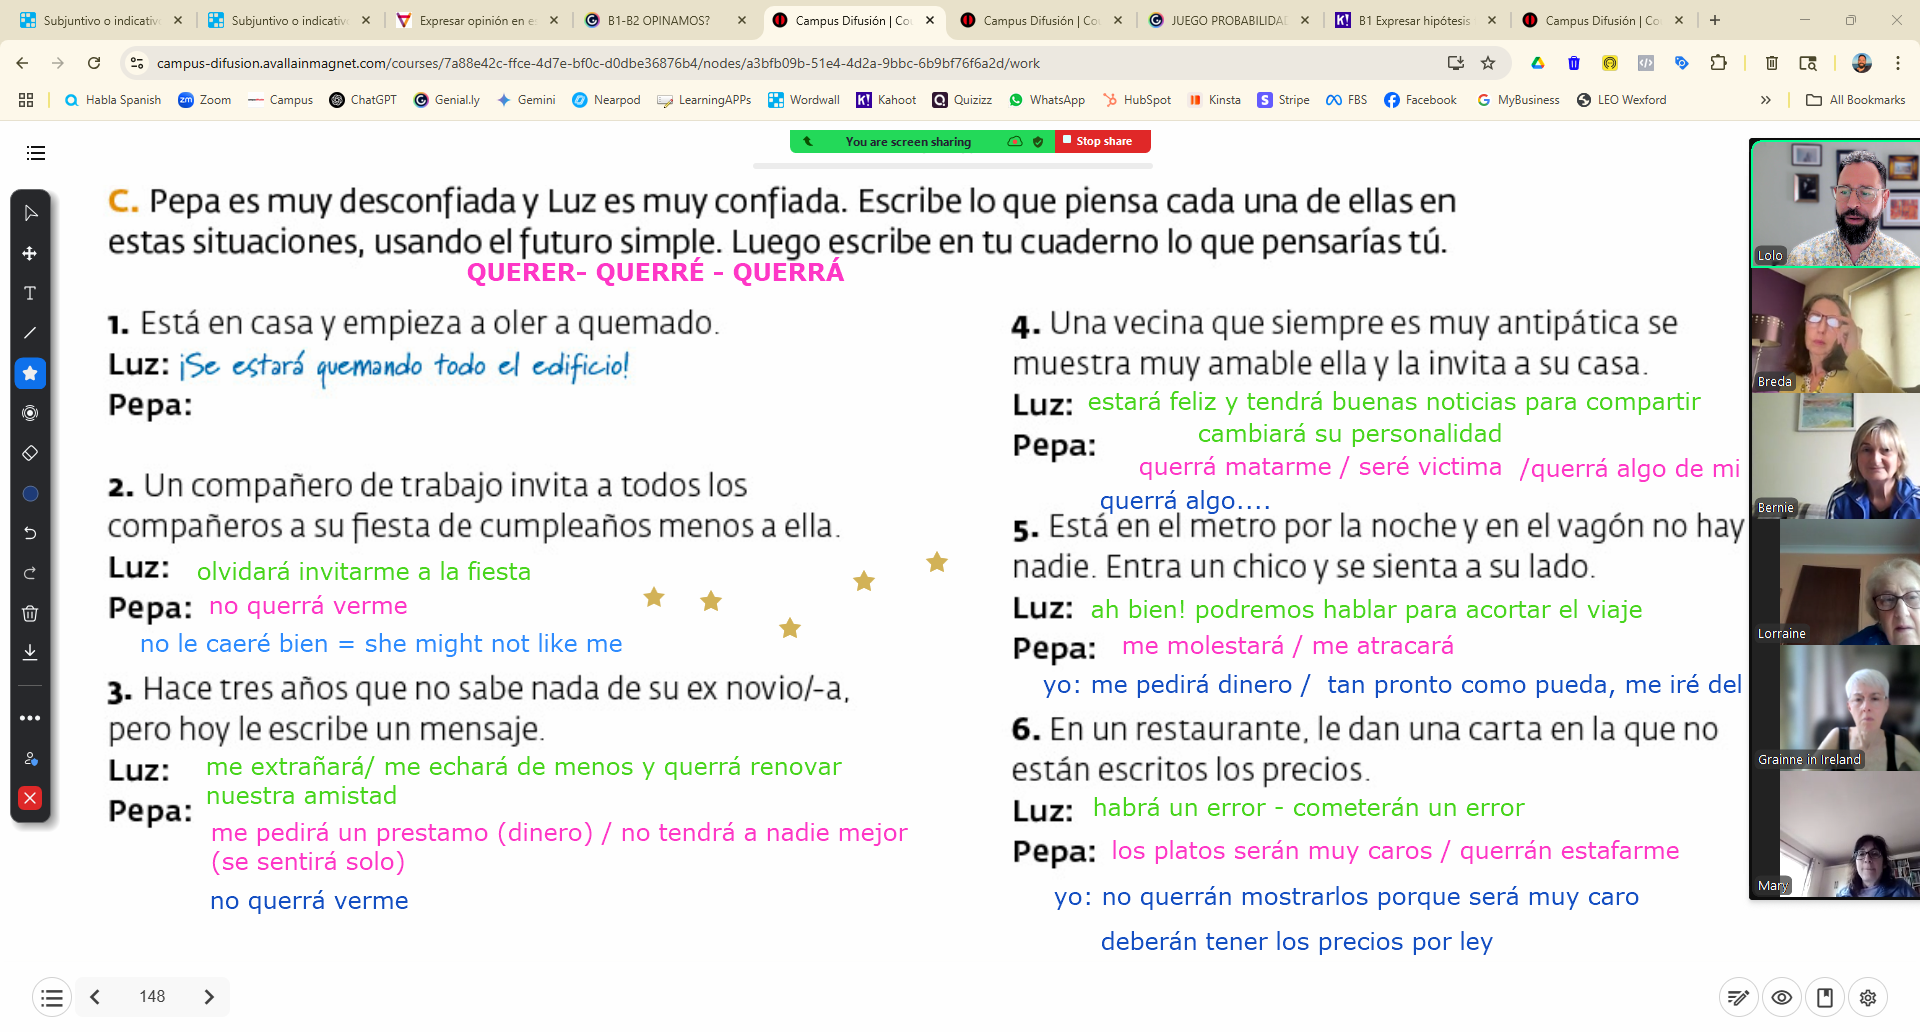This screenshot has height=1032, width=1920.
Task: Open the pencil notes editing tool
Action: click(x=1738, y=997)
